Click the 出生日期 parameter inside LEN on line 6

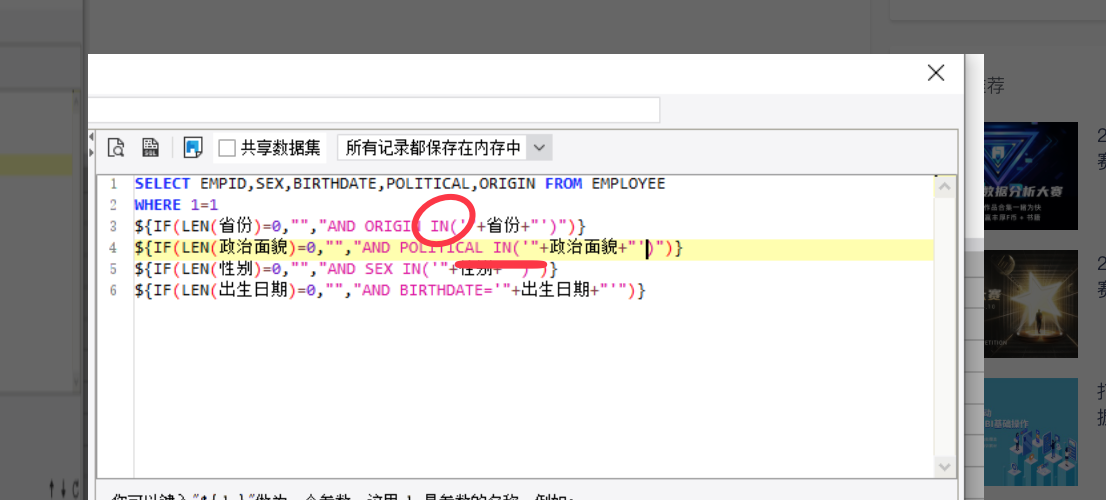253,291
